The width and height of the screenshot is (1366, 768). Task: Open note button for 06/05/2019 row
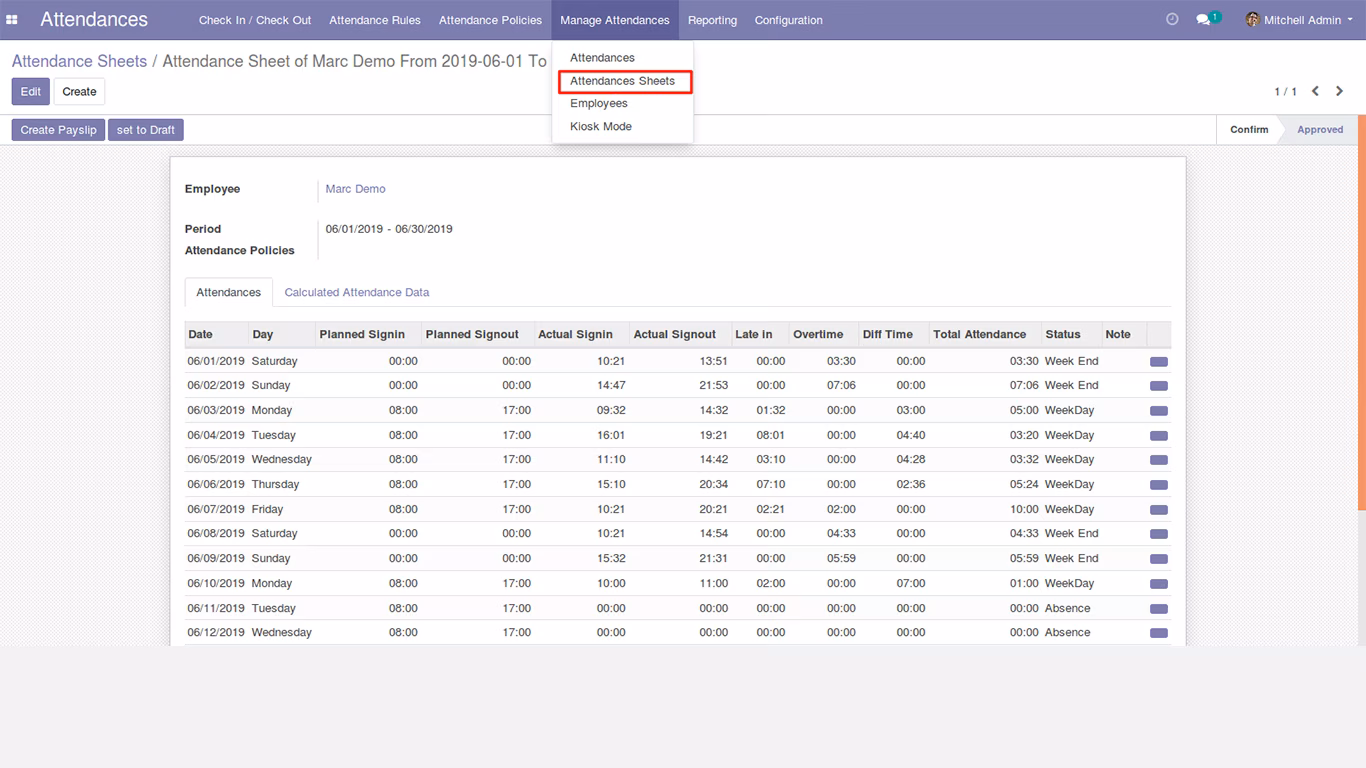pyautogui.click(x=1159, y=460)
